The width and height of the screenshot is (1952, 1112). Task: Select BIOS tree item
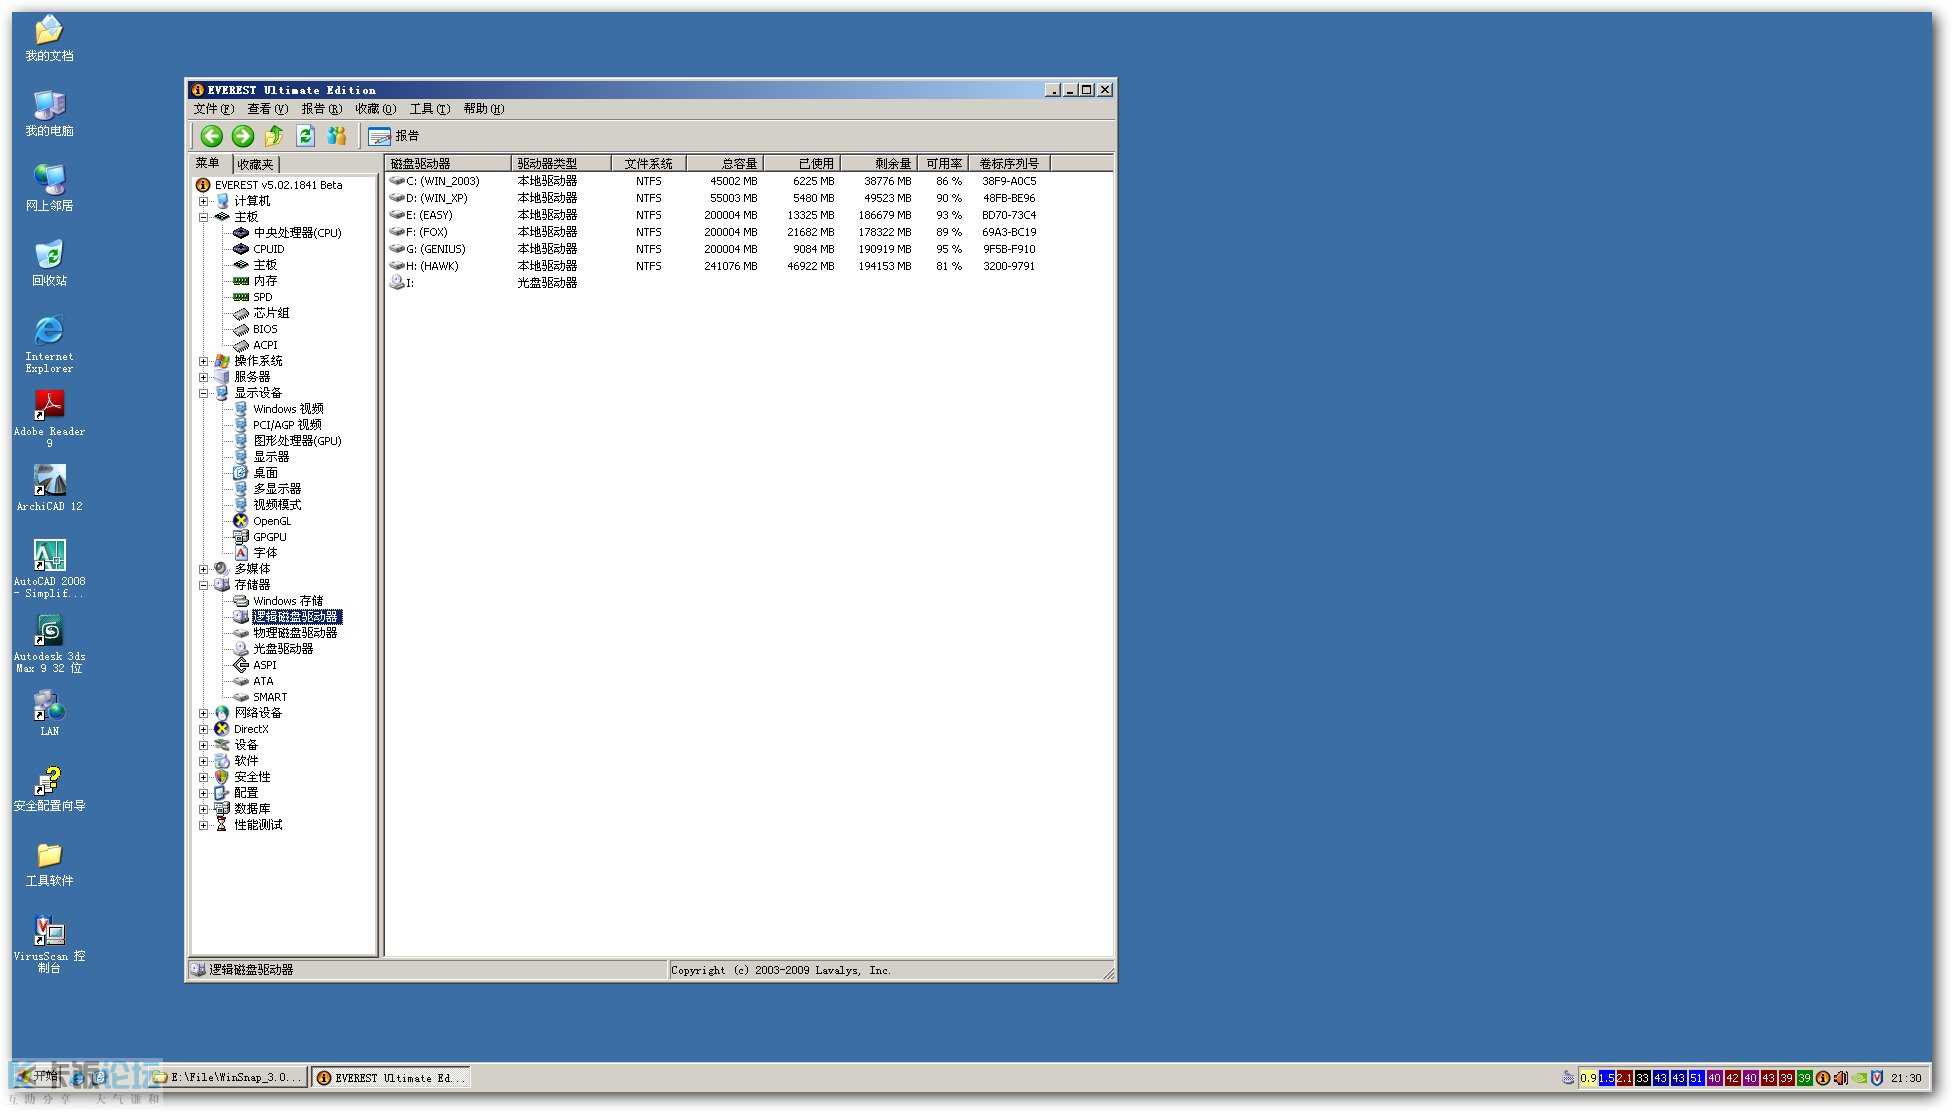point(265,329)
